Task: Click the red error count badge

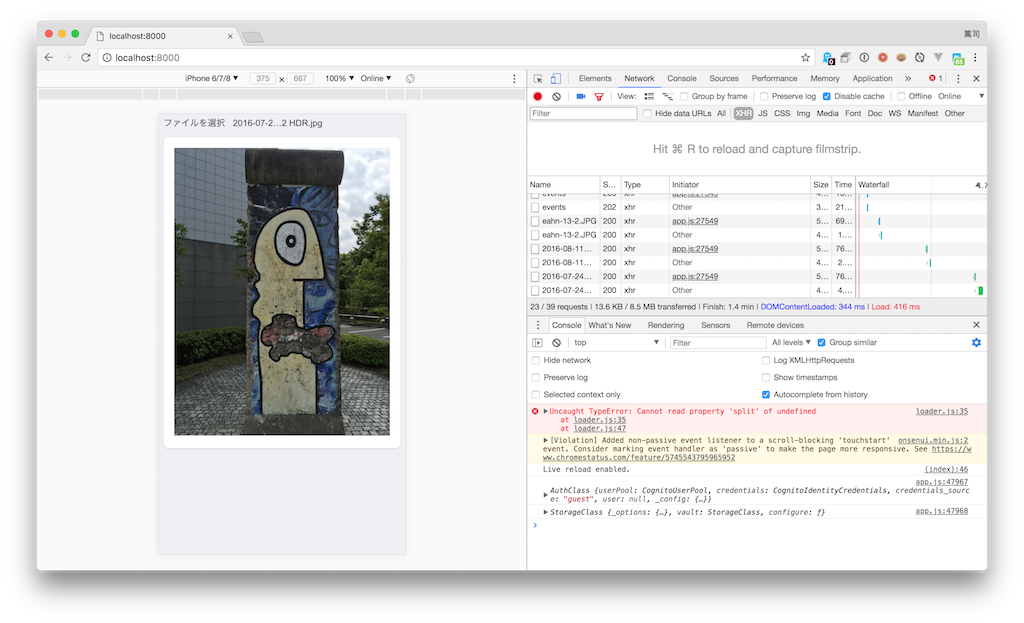Action: (936, 78)
